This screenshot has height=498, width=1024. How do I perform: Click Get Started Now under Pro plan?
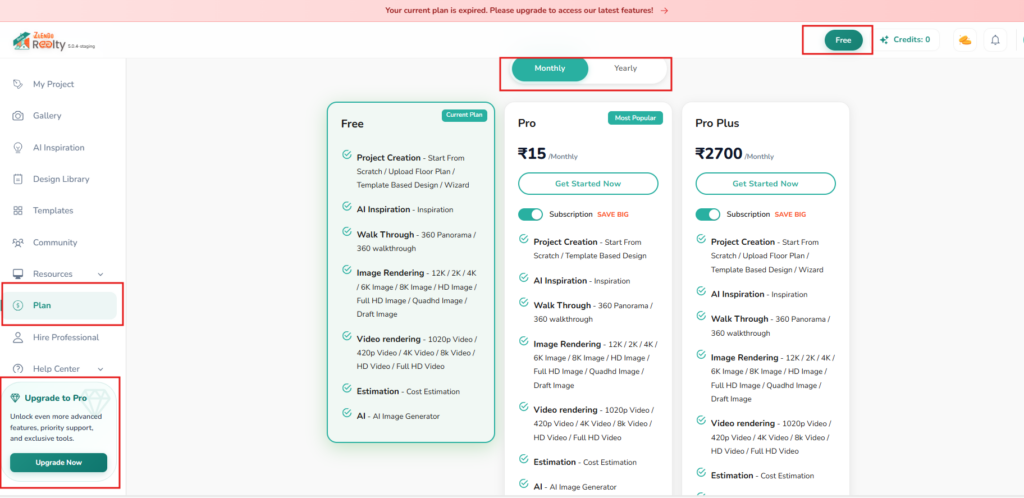(x=588, y=184)
